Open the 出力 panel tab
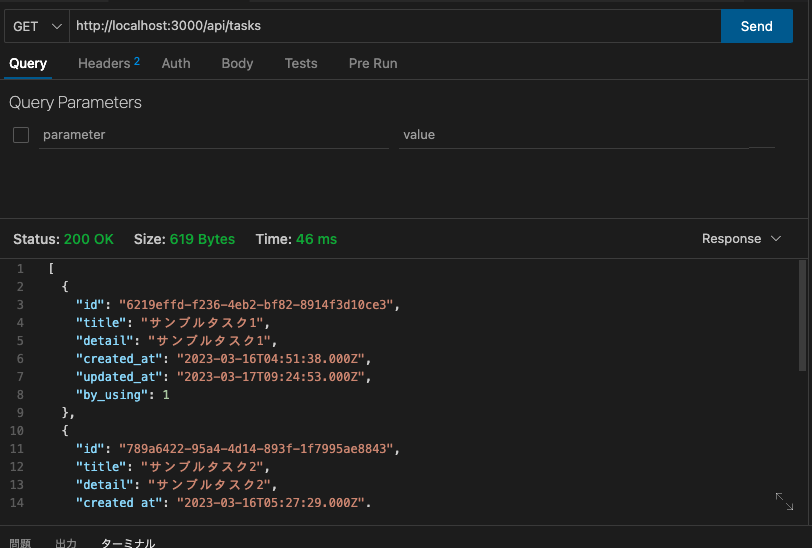The width and height of the screenshot is (812, 548). coord(66,542)
